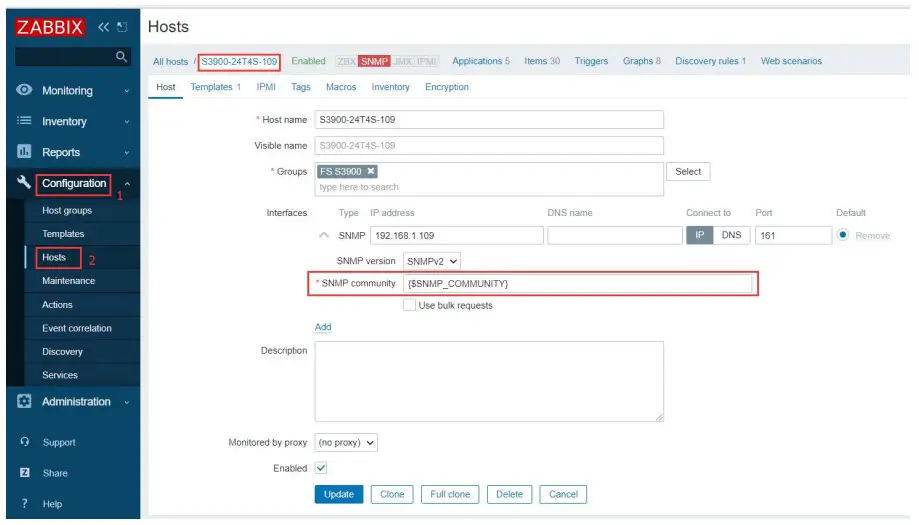
Task: Click the Support headset icon
Action: (x=25, y=441)
